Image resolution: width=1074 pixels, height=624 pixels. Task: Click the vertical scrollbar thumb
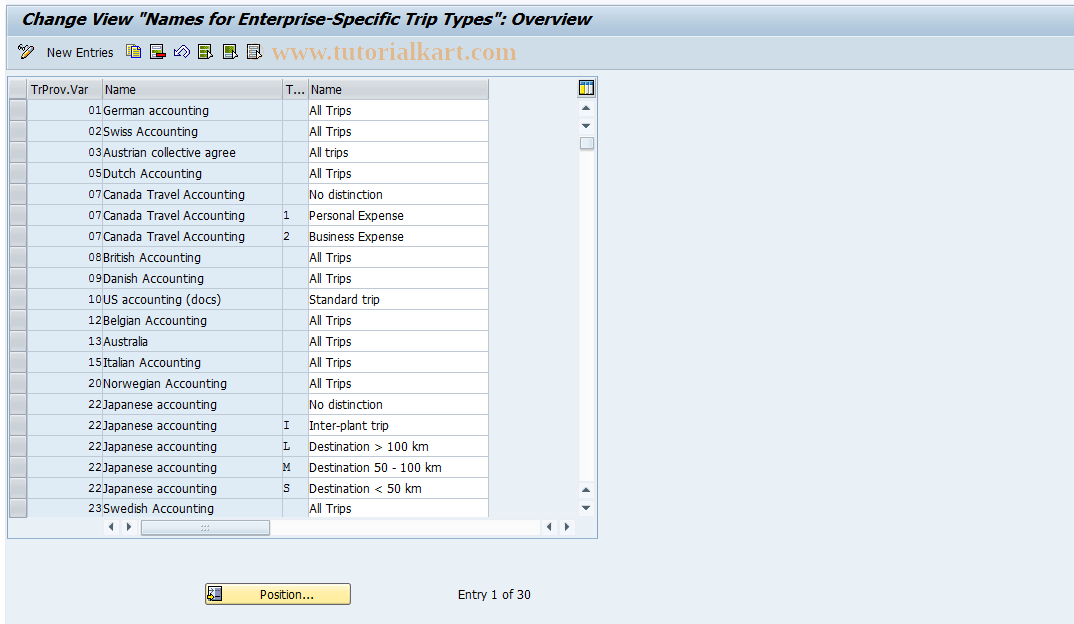point(586,143)
